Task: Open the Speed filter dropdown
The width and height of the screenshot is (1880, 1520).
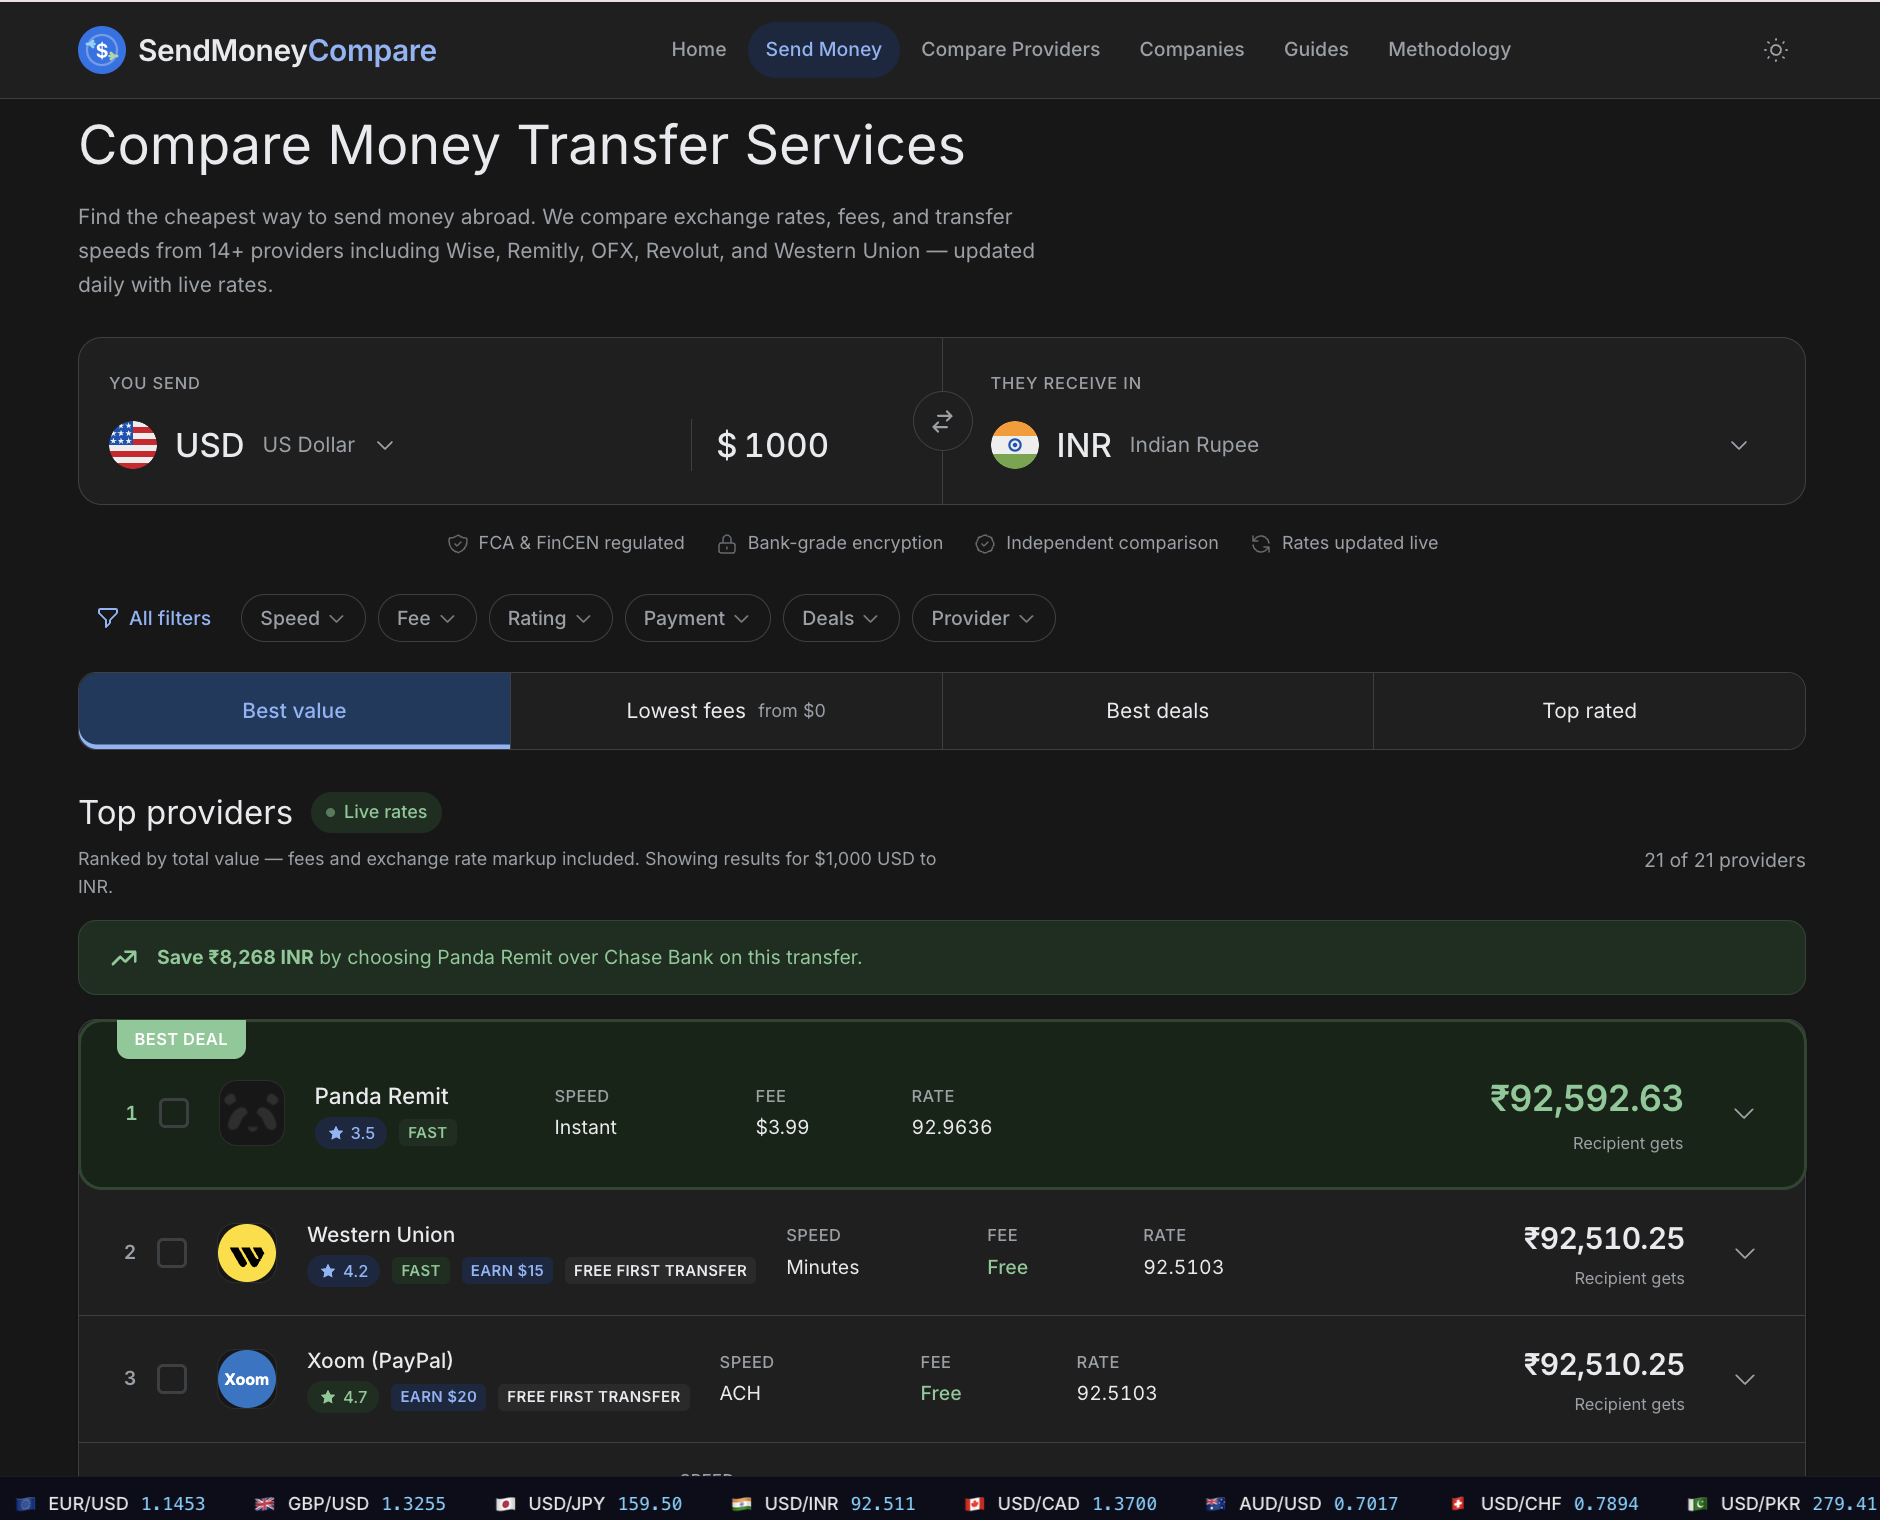Action: 302,617
